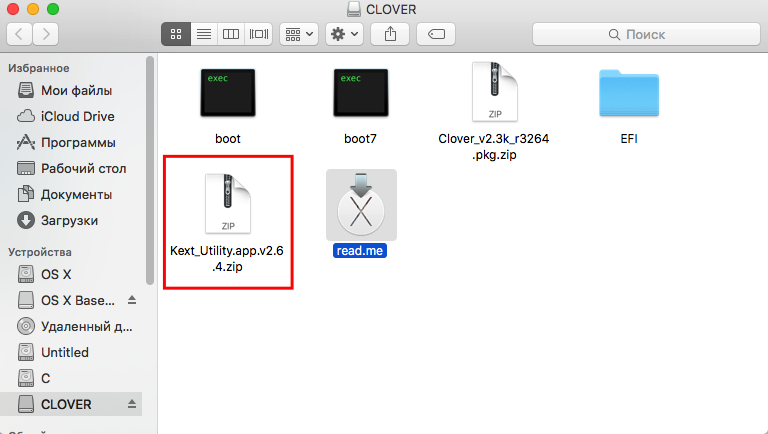
Task: Eject the CLOVER volume in sidebar
Action: pyautogui.click(x=132, y=404)
